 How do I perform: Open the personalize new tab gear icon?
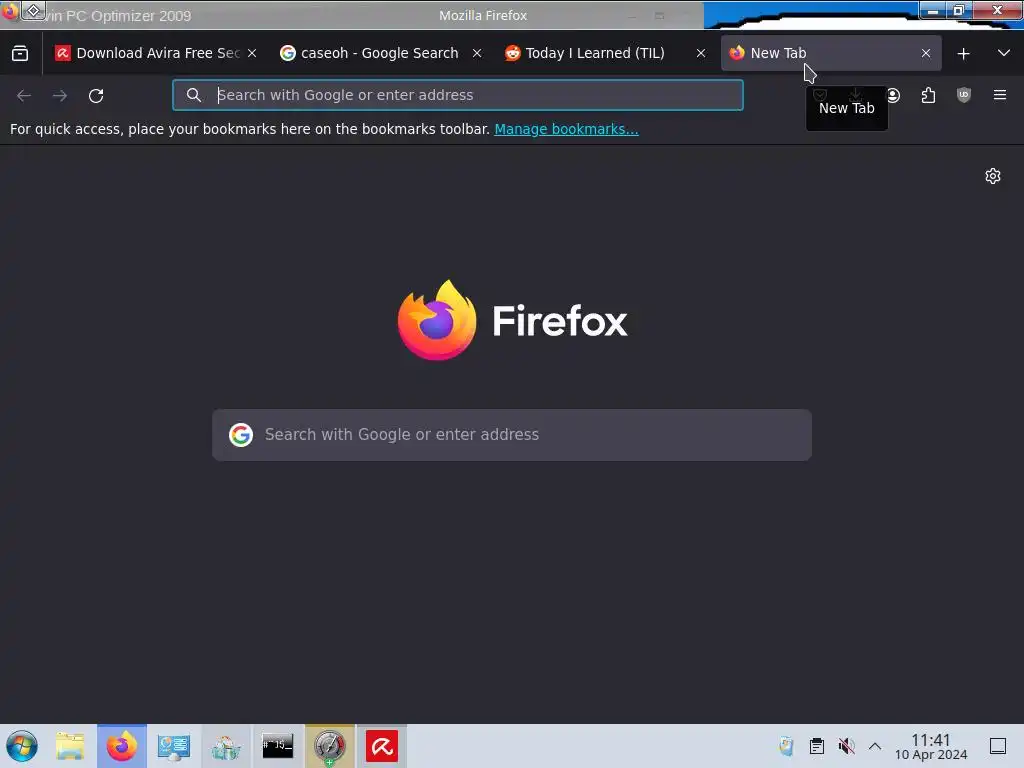[x=993, y=176]
